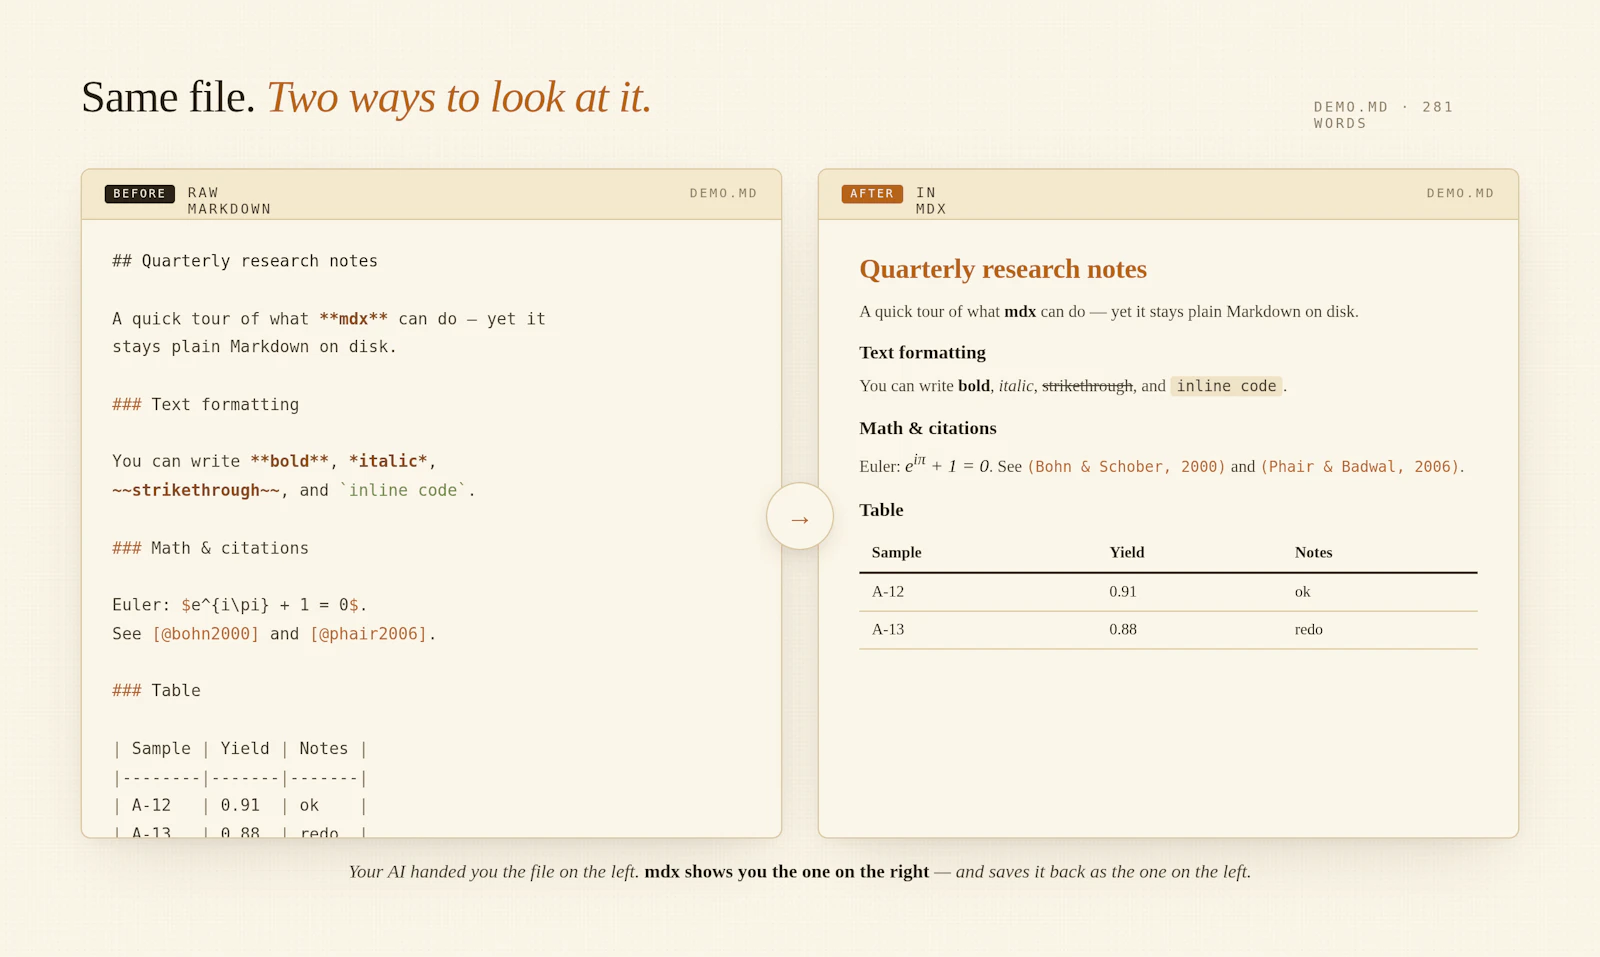Viewport: 1600px width, 957px height.
Task: Click the A-13 cell in the rendered table
Action: 888,630
